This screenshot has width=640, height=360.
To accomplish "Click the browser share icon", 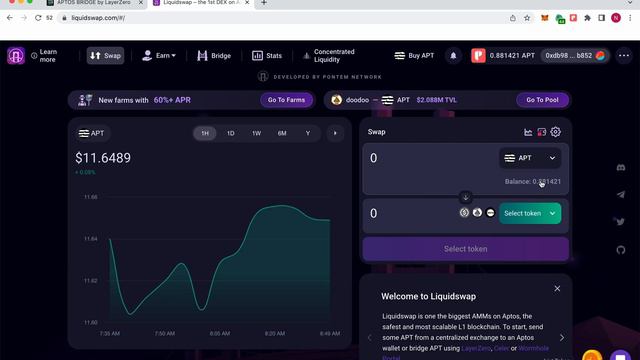I will click(x=513, y=18).
